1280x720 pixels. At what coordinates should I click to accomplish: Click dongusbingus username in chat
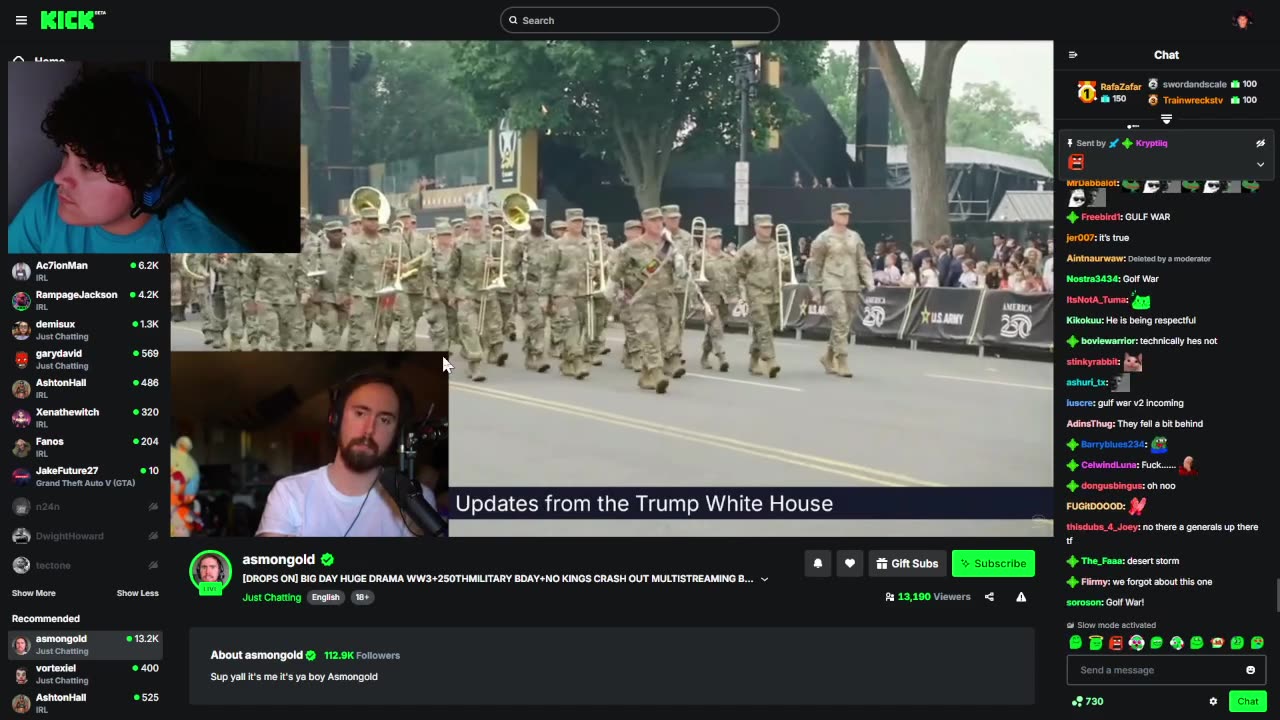pyautogui.click(x=1112, y=486)
